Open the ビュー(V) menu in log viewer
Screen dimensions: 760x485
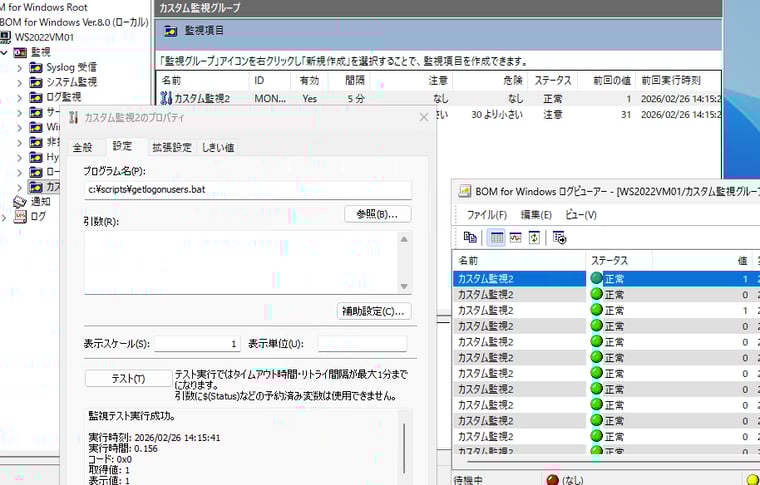581,215
